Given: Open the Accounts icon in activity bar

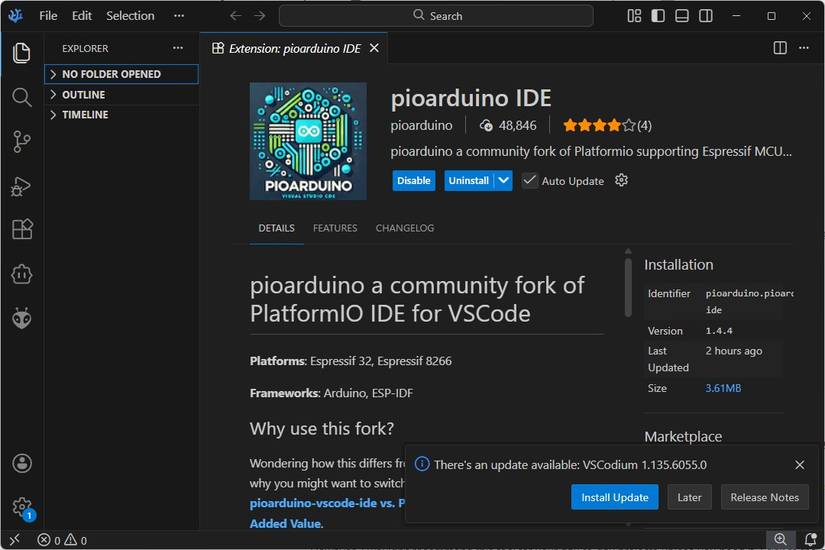Looking at the screenshot, I should pyautogui.click(x=22, y=463).
